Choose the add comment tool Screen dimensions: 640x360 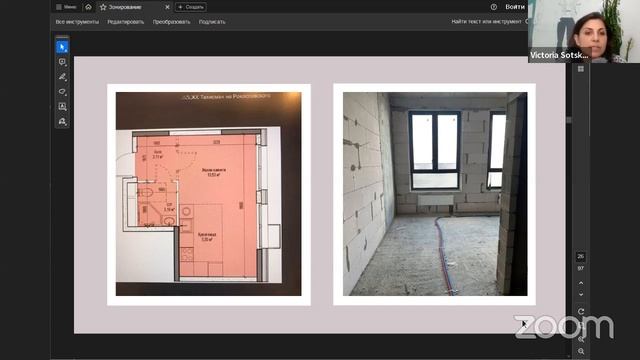pos(62,62)
